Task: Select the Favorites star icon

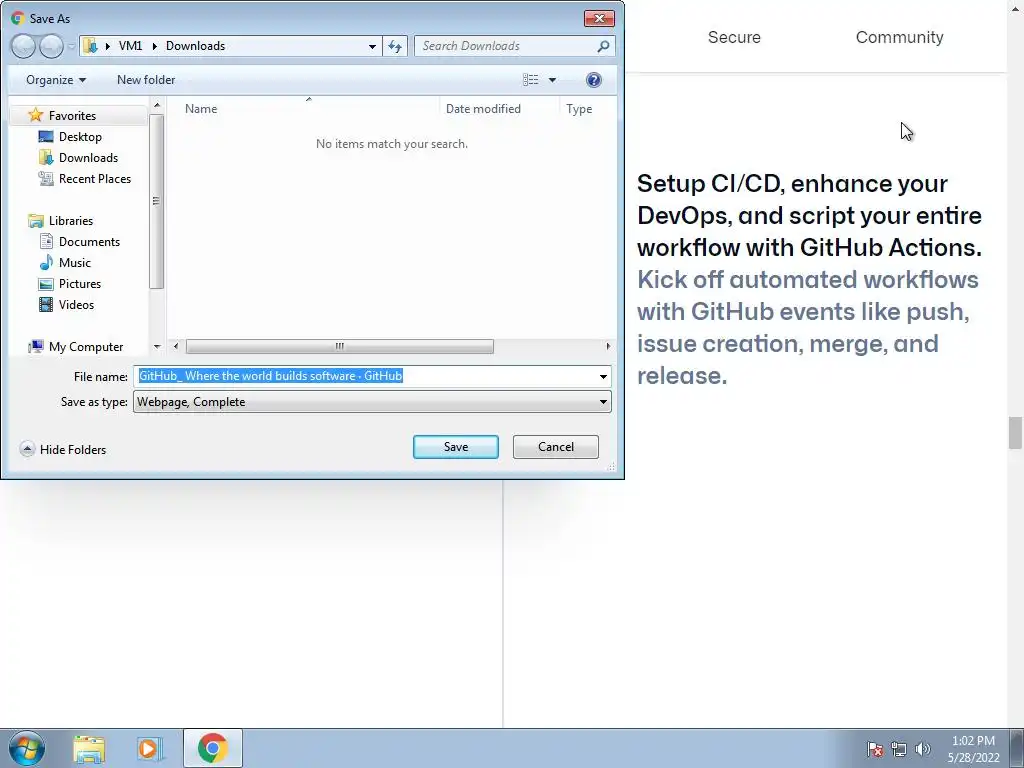Action: tap(35, 116)
